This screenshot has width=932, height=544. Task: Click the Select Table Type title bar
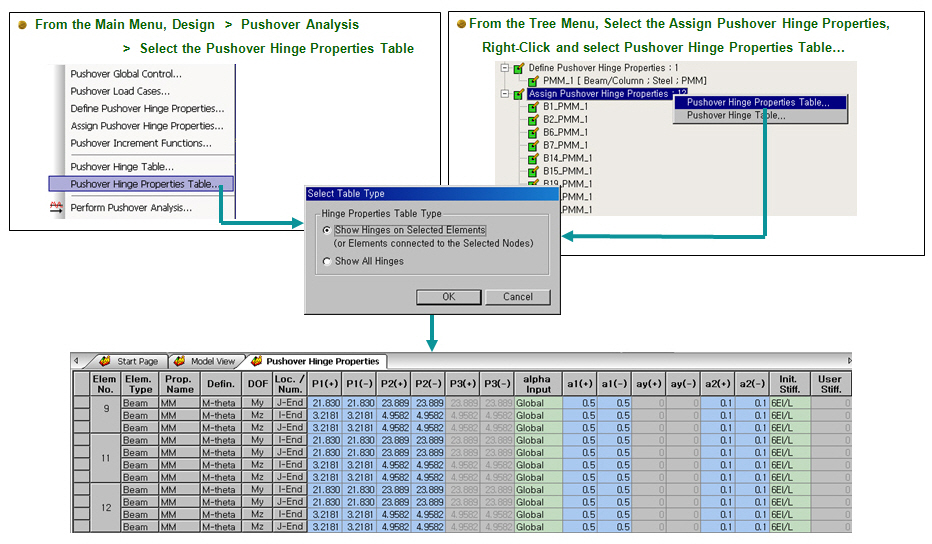point(432,193)
